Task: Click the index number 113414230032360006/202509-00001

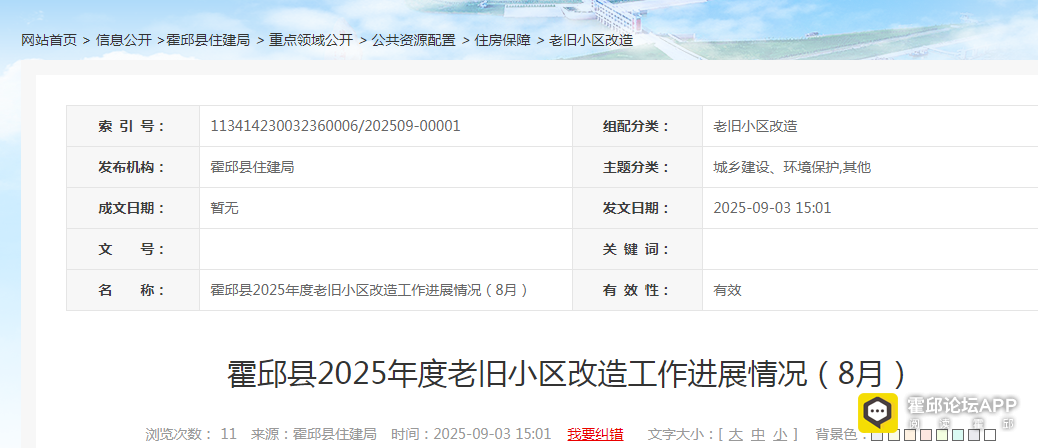Action: (335, 126)
